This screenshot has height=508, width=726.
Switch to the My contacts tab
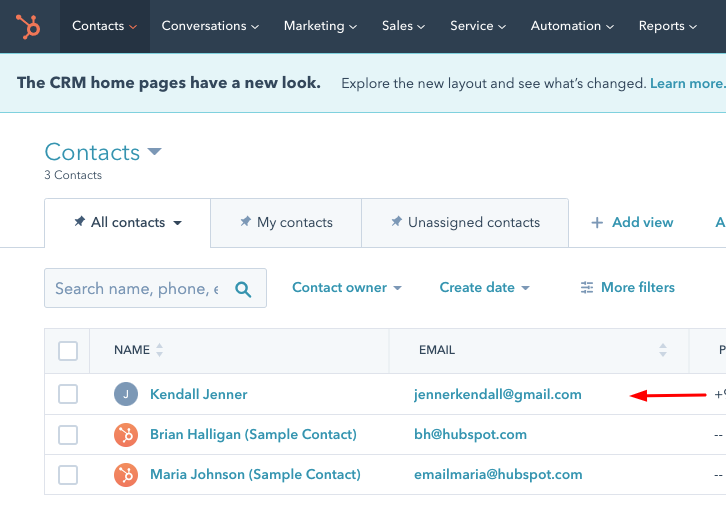click(286, 223)
